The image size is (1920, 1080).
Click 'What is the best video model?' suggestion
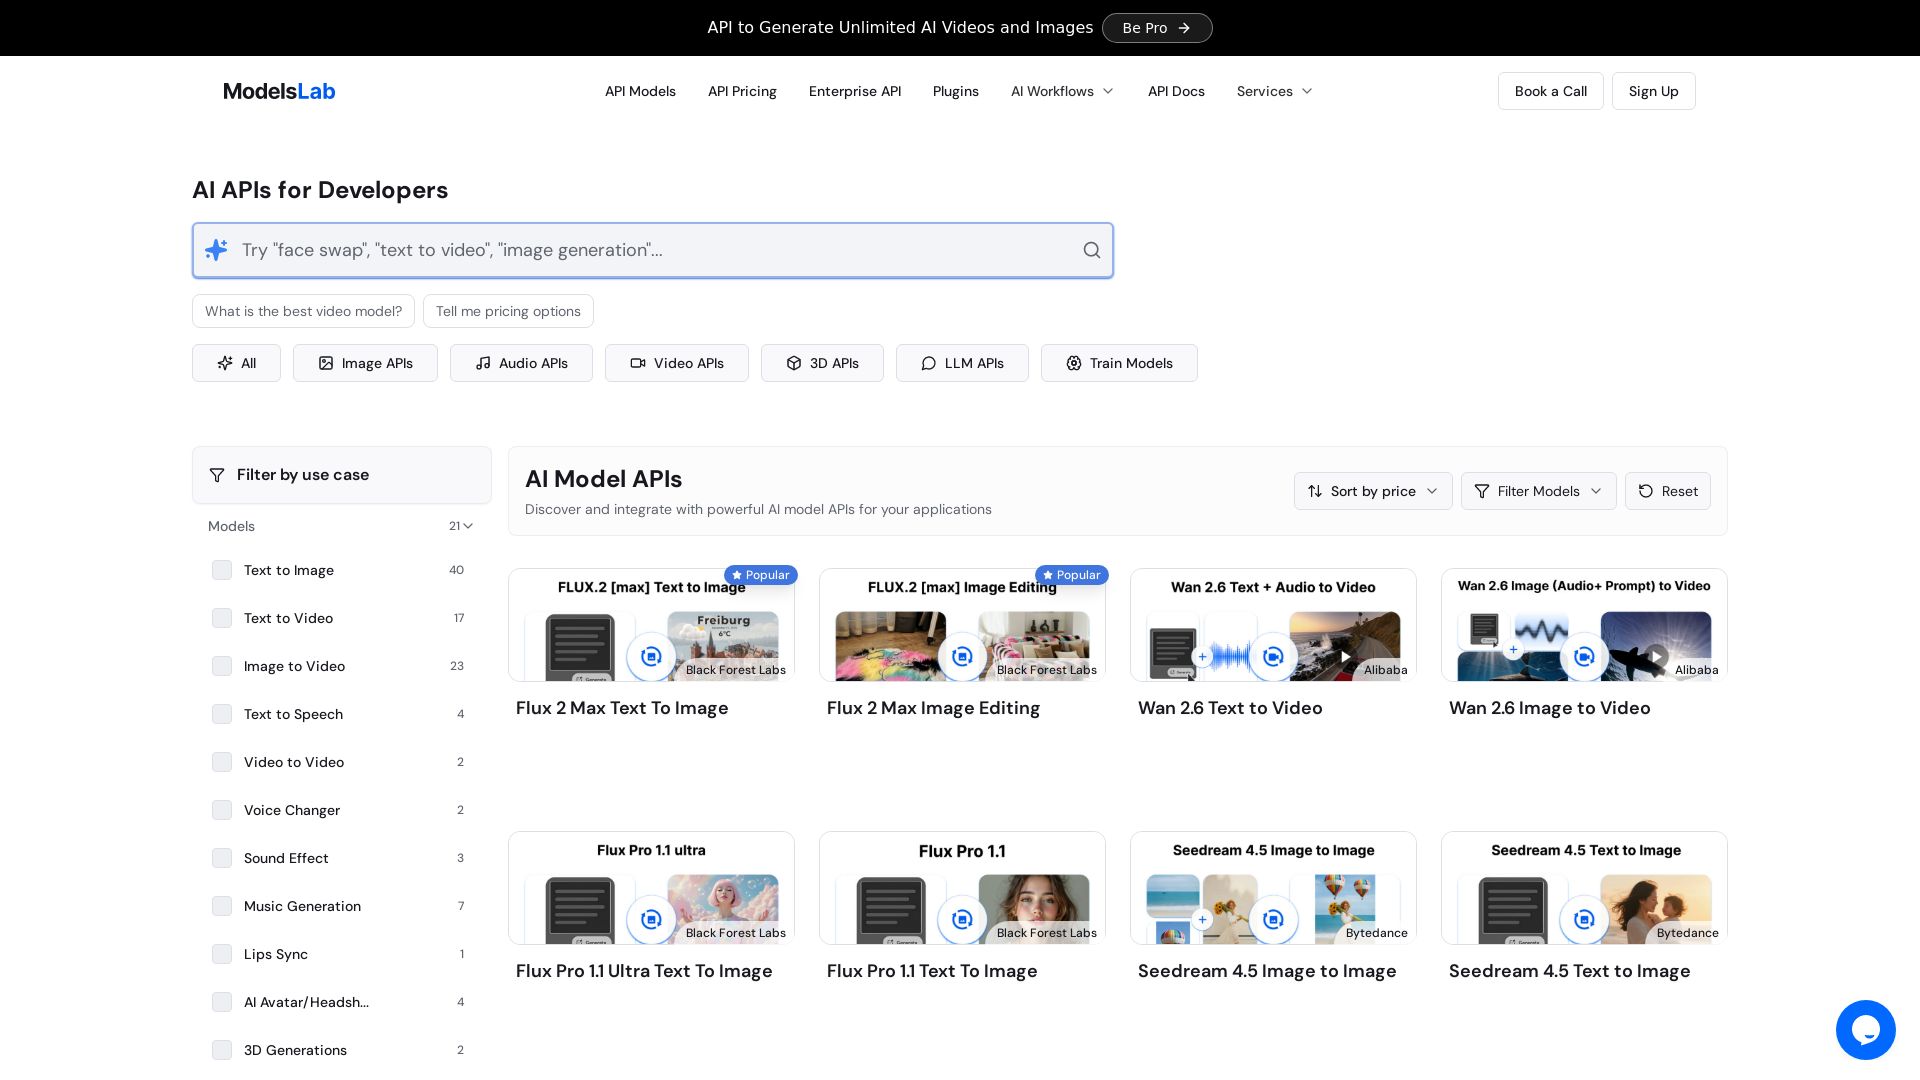pos(303,311)
